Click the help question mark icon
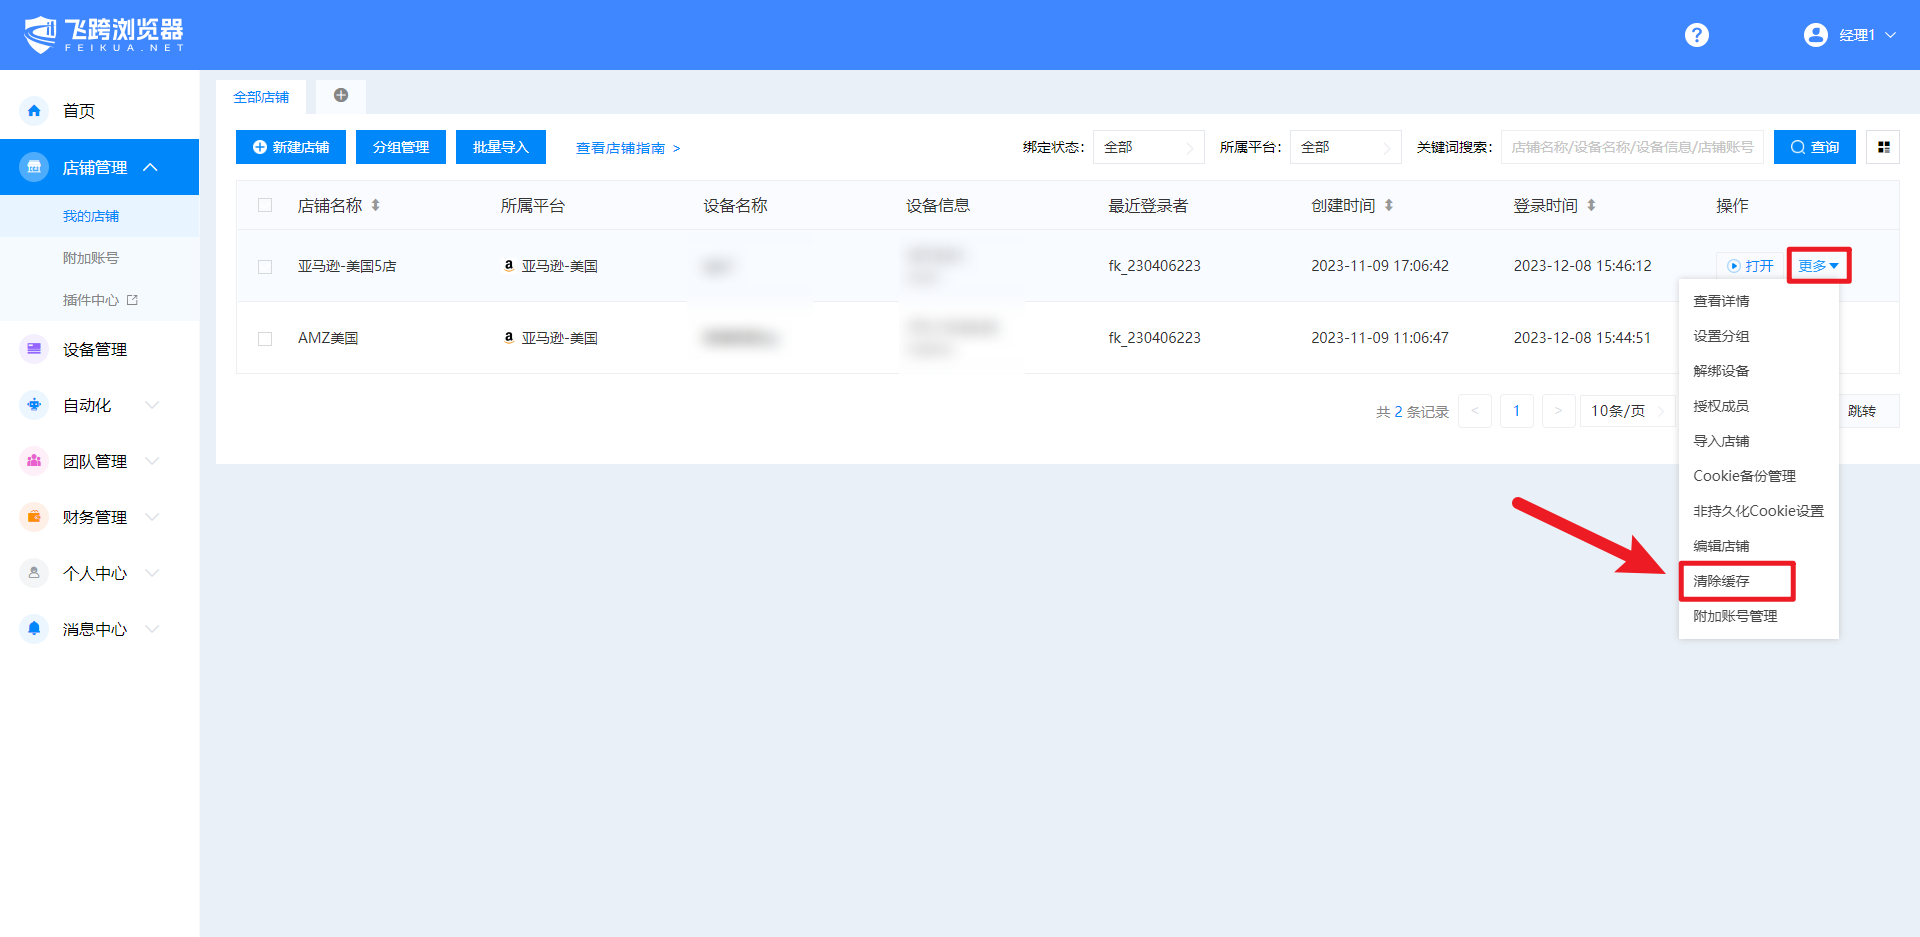 coord(1696,35)
